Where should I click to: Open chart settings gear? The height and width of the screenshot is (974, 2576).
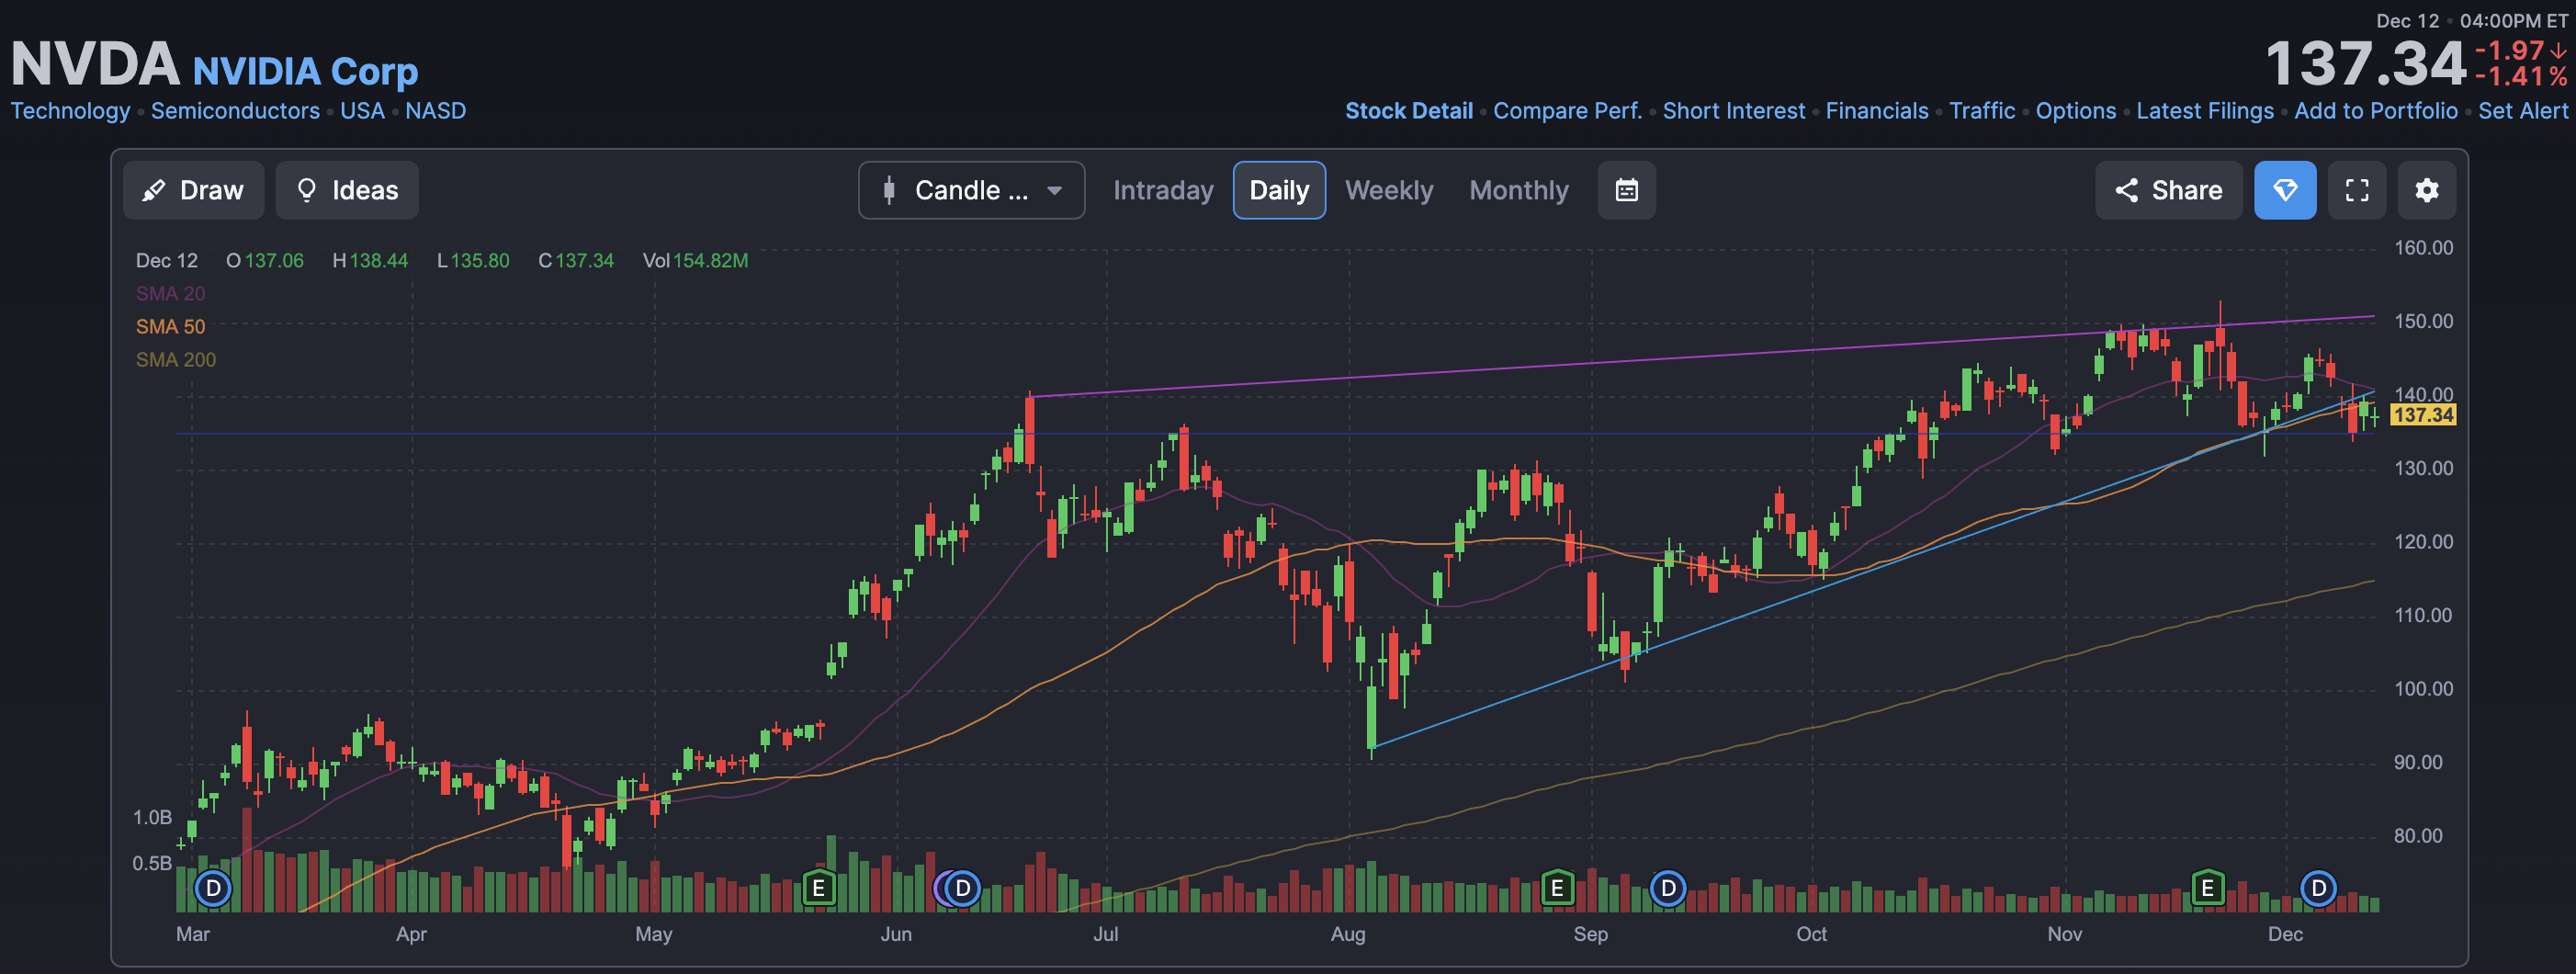pos(2427,190)
